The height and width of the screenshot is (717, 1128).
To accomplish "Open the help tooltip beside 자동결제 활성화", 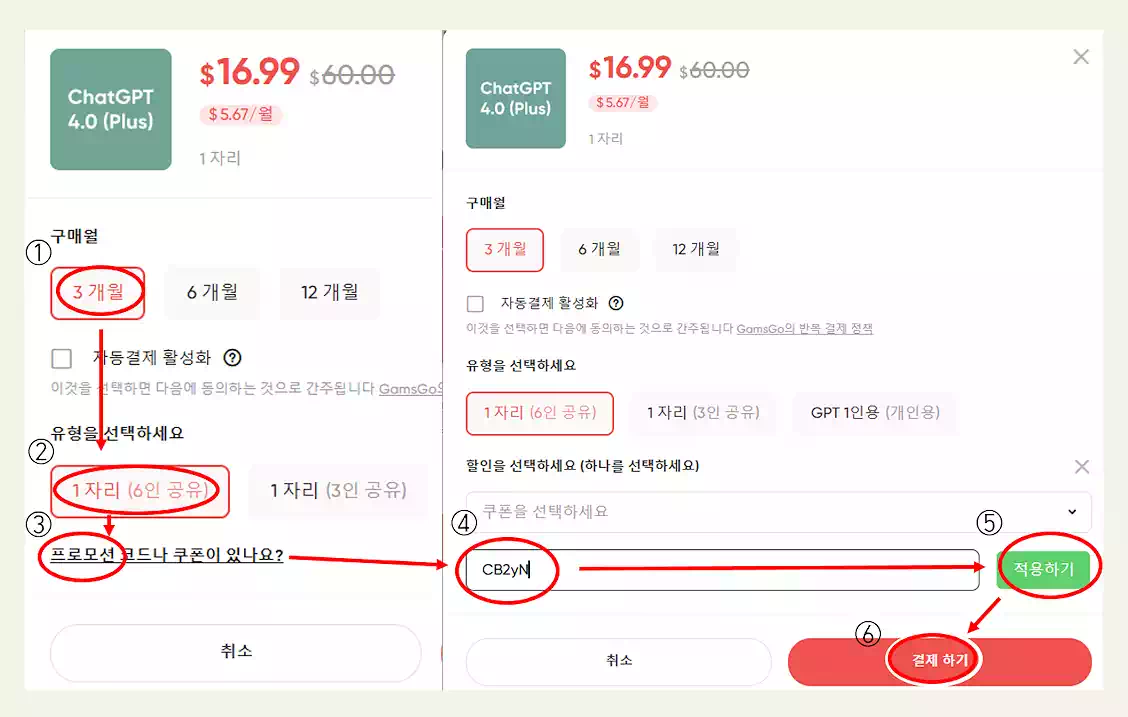I will [617, 303].
